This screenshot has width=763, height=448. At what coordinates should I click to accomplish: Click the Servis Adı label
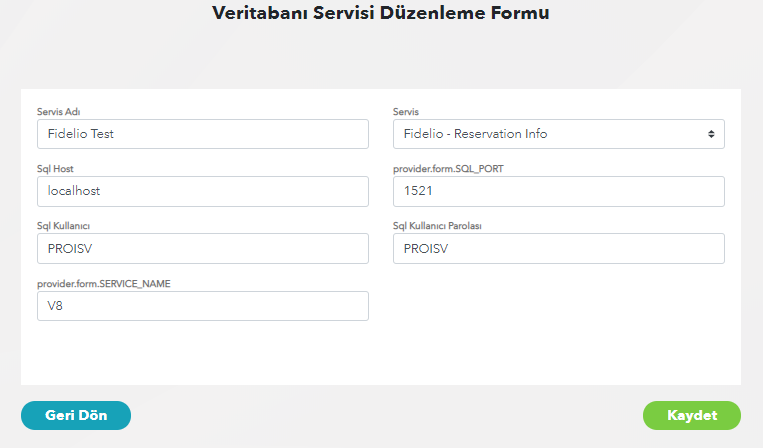58,111
